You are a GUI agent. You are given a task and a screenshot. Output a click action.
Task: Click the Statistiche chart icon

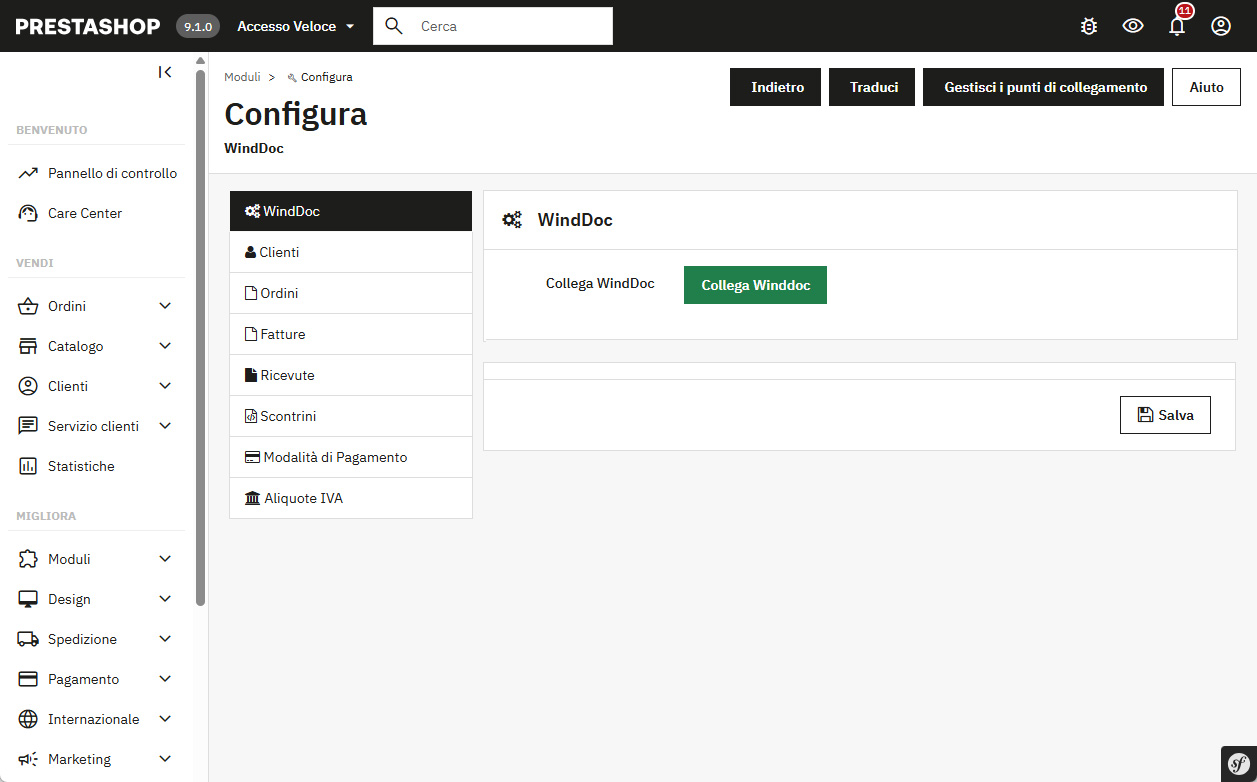coord(28,467)
